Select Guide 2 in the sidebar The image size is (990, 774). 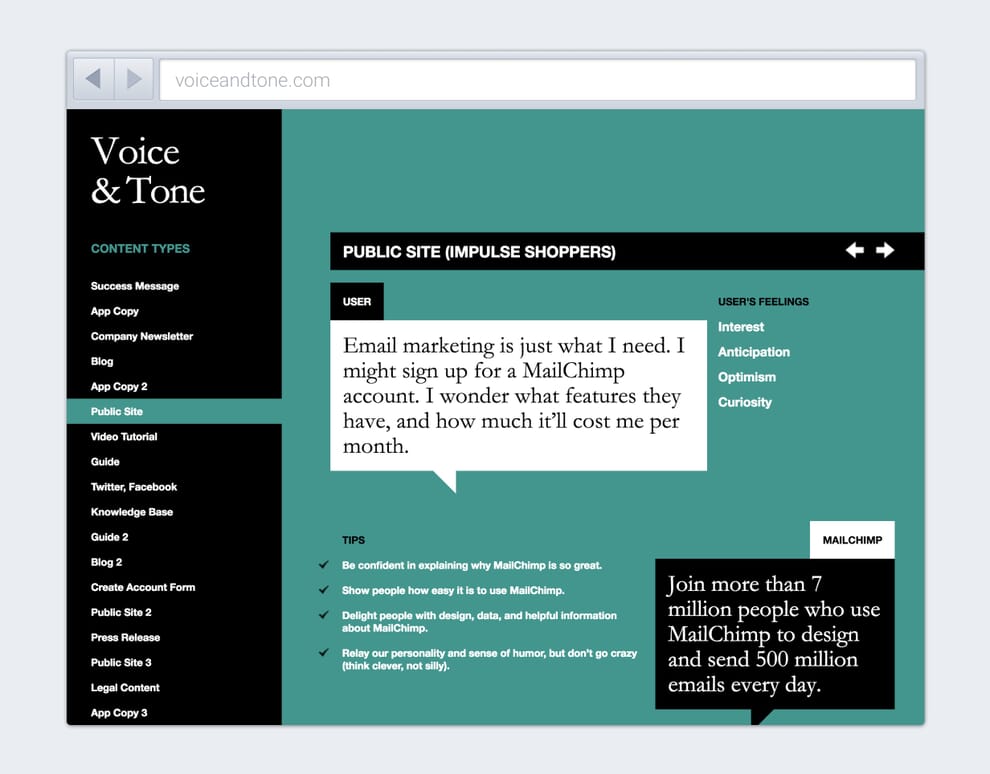(x=109, y=537)
